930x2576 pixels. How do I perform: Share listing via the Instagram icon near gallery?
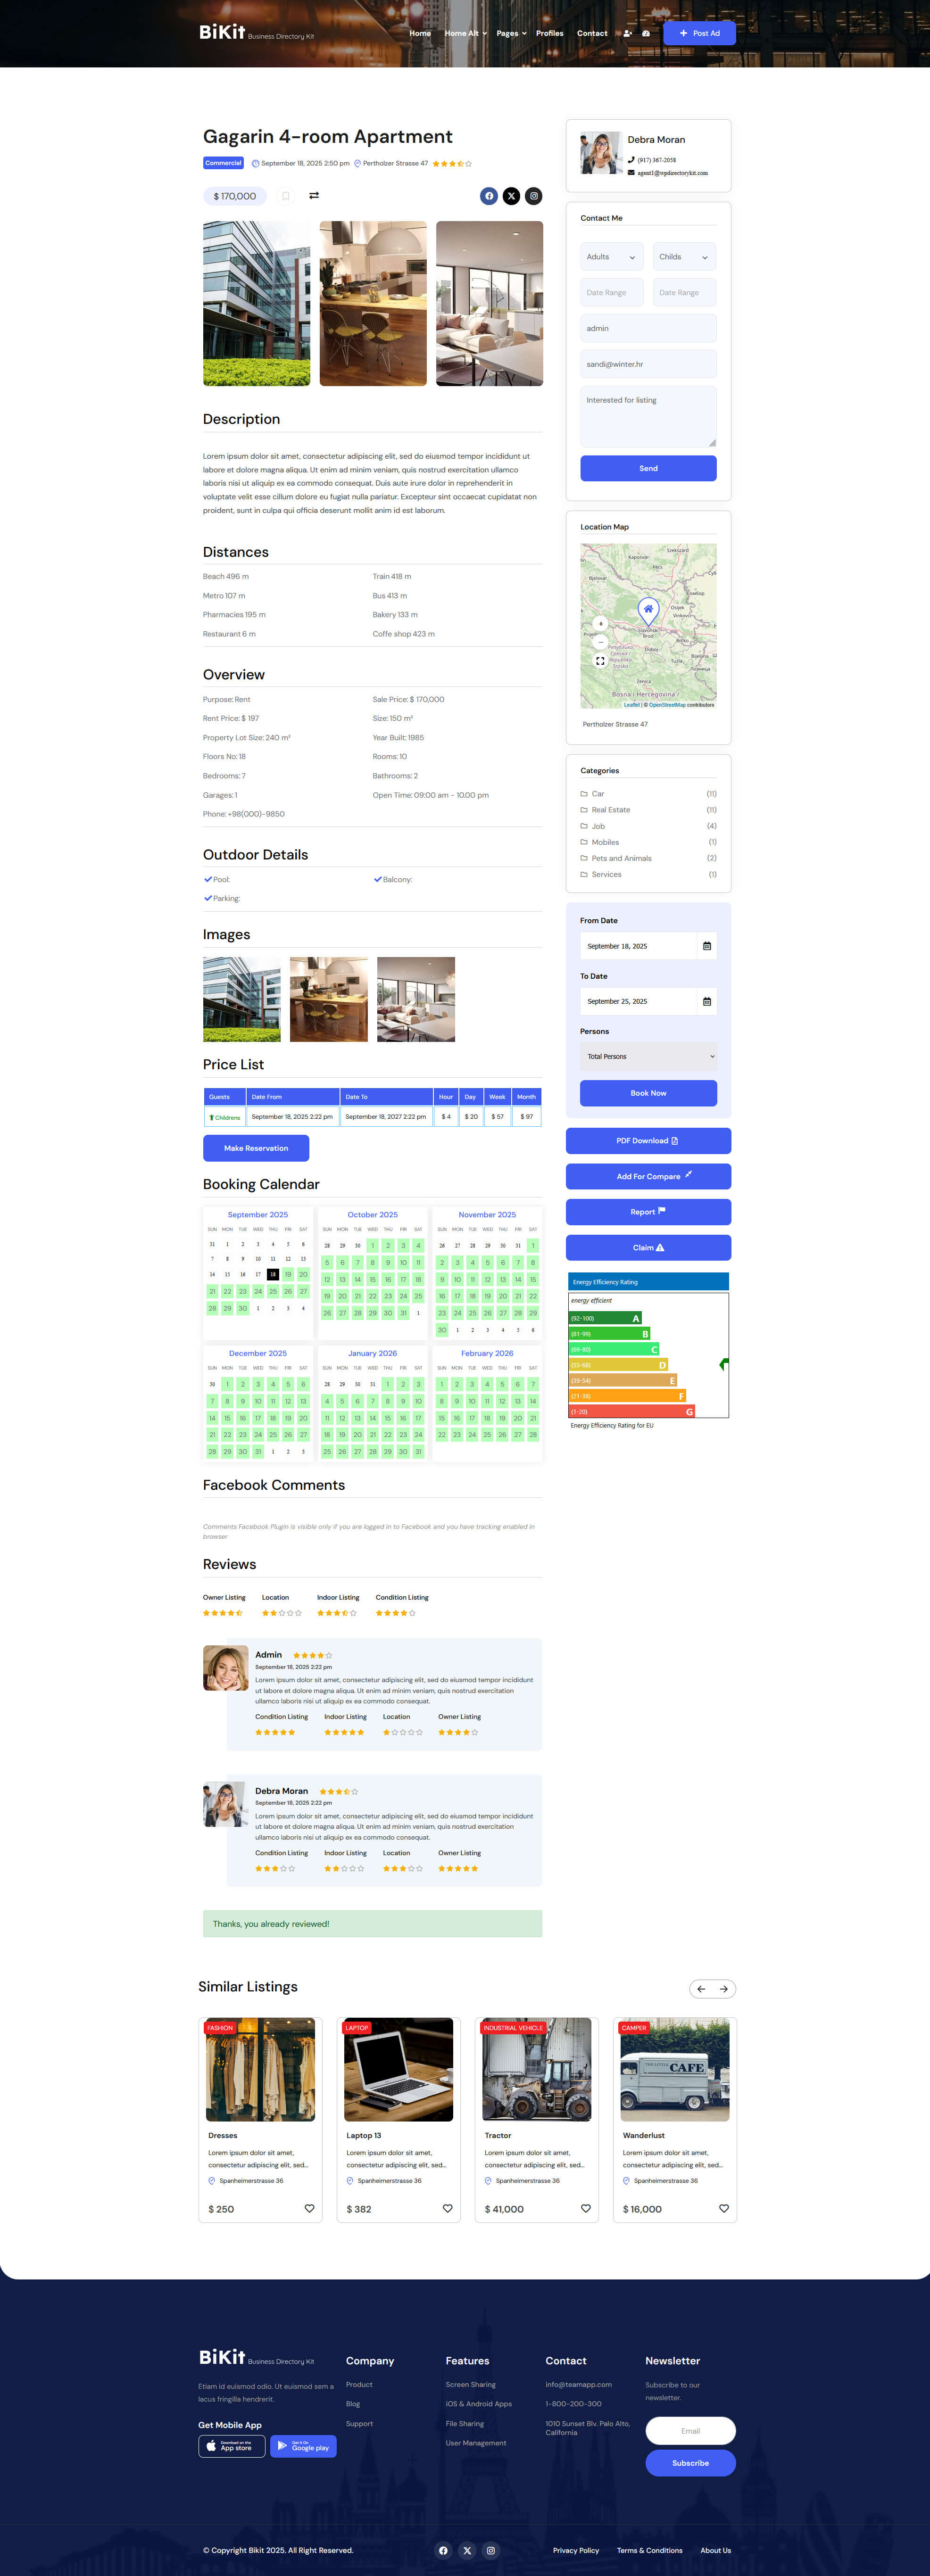(x=534, y=196)
